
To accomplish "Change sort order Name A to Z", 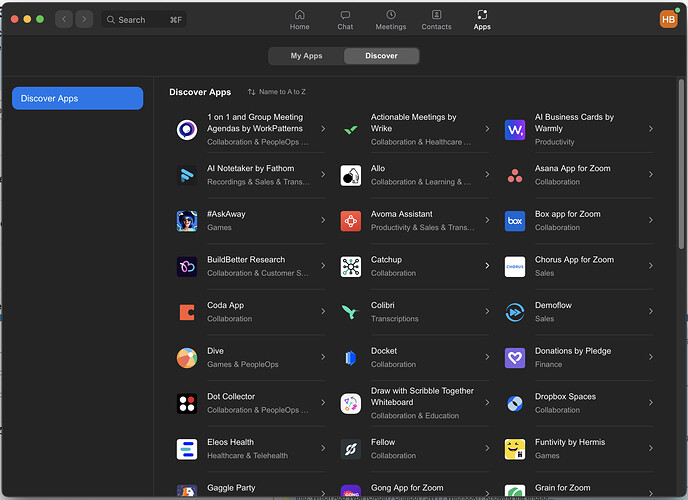I will (x=277, y=92).
